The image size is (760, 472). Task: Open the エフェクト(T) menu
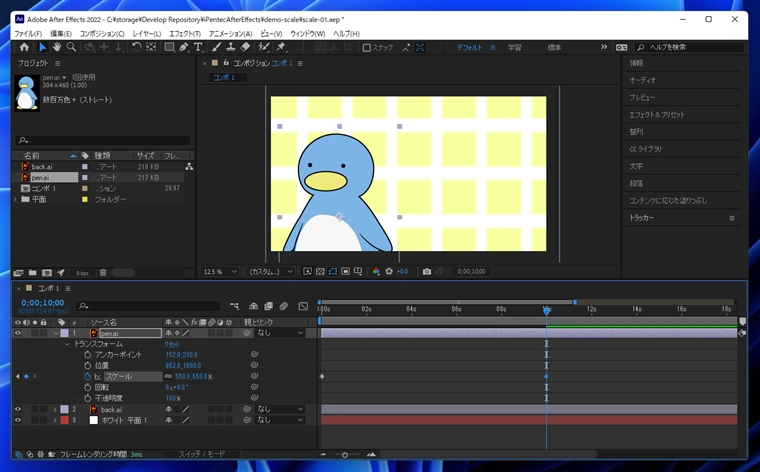point(184,34)
